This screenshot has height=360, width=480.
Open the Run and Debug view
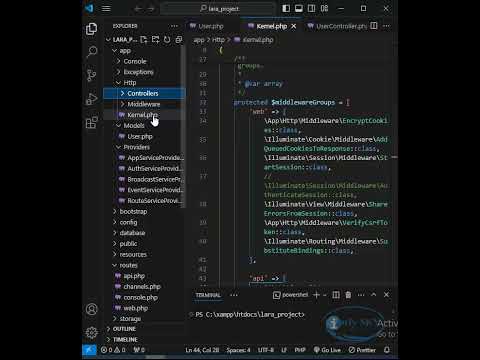coord(91,99)
